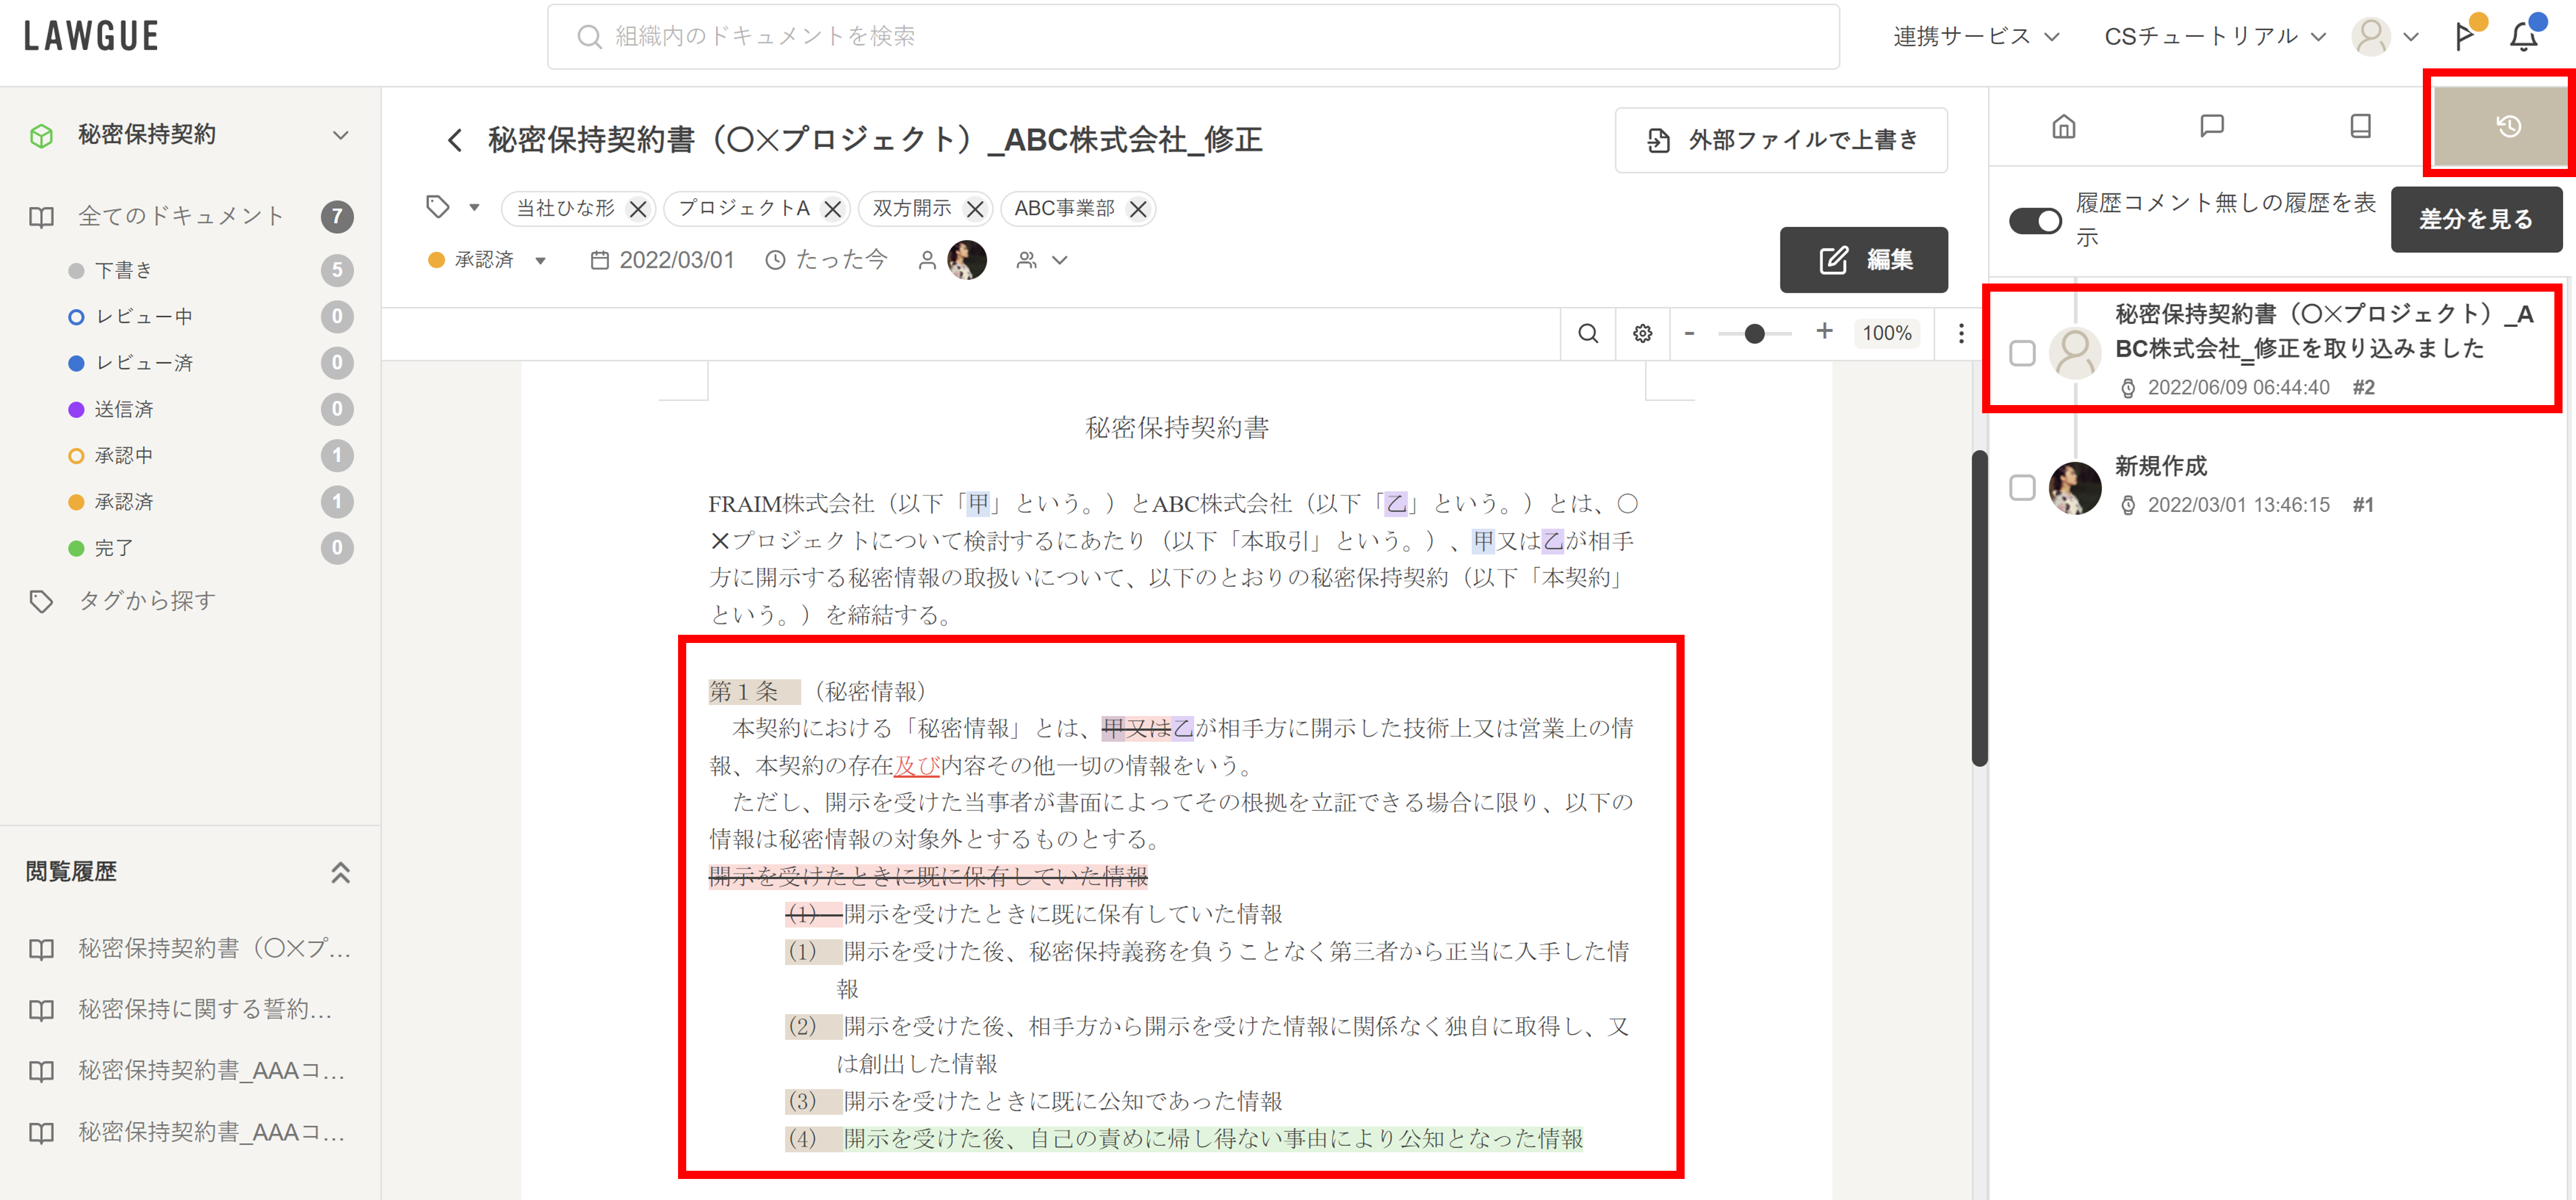Click the home panel icon
The image size is (2576, 1200).
(2063, 126)
